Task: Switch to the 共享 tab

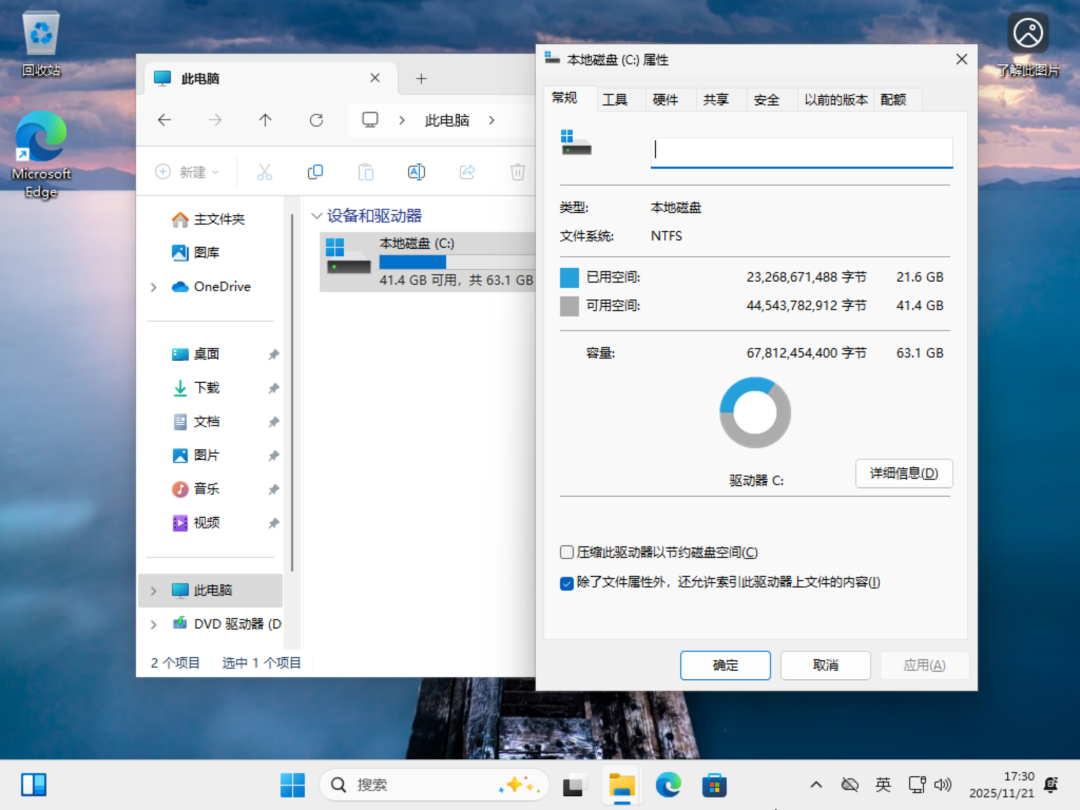Action: pyautogui.click(x=716, y=100)
